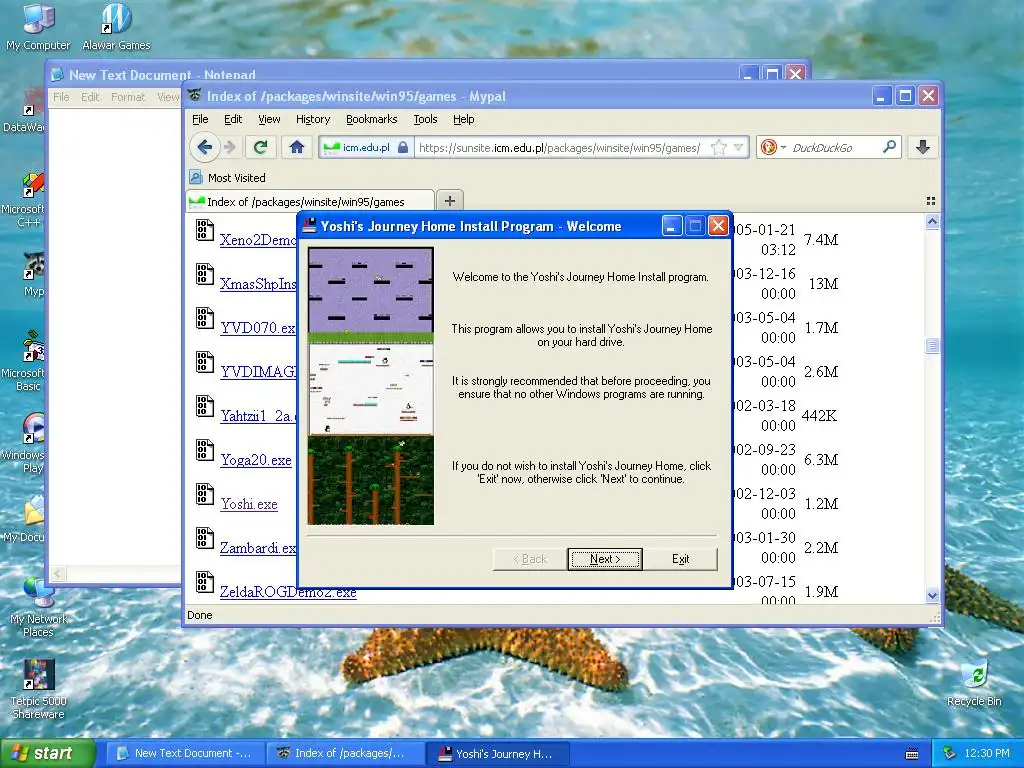Click the forward arrow in Mypal toolbar
Viewport: 1024px width, 768px height.
pyautogui.click(x=230, y=148)
